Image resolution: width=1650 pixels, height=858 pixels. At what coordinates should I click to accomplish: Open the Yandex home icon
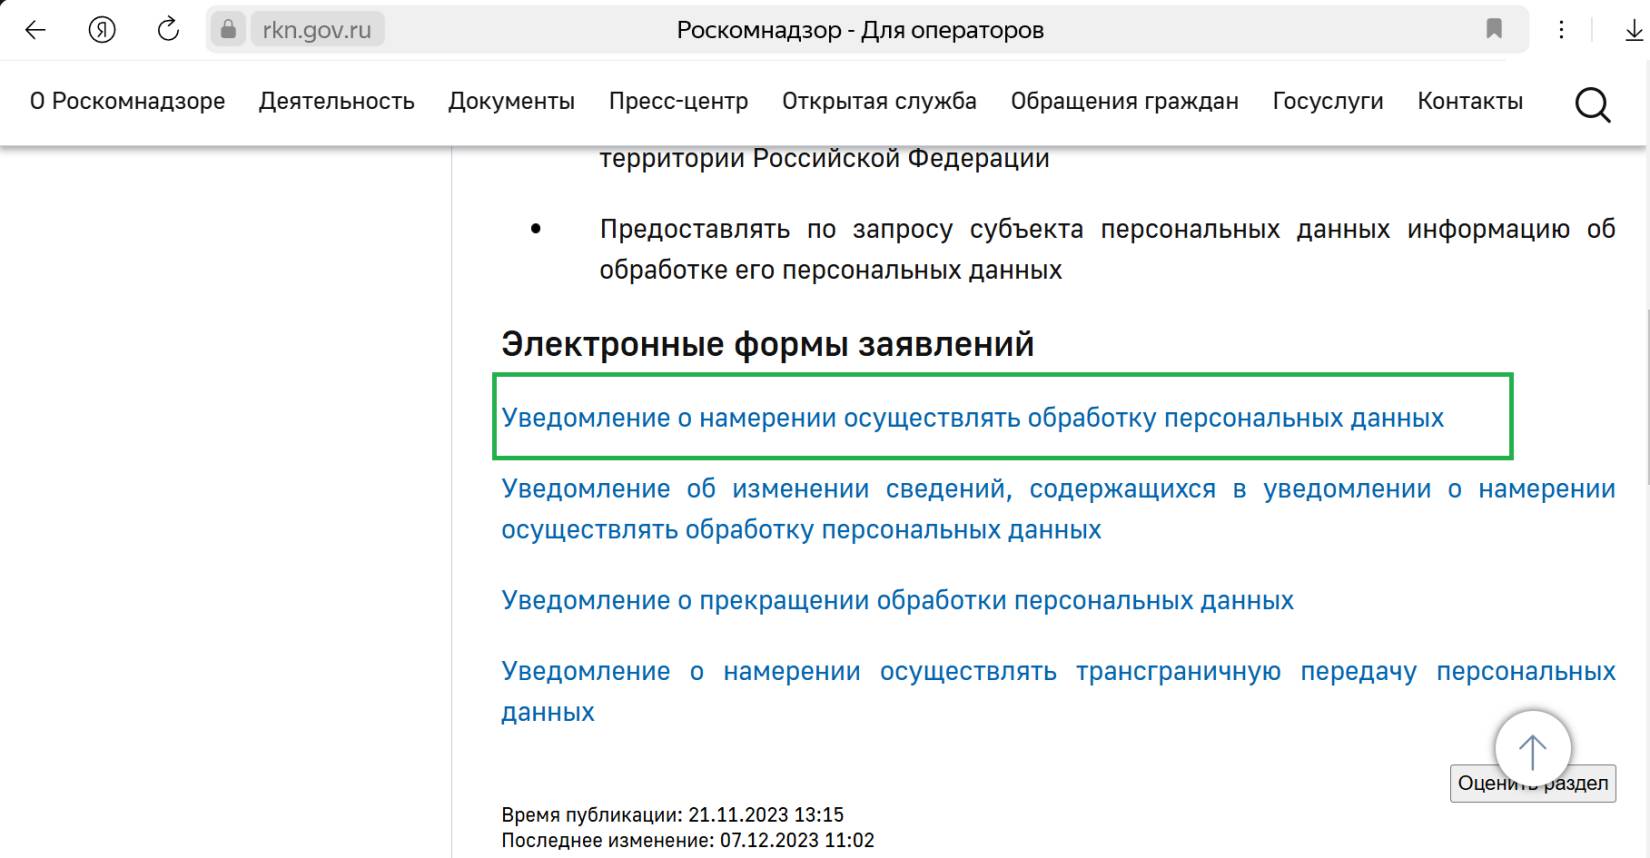pos(102,30)
